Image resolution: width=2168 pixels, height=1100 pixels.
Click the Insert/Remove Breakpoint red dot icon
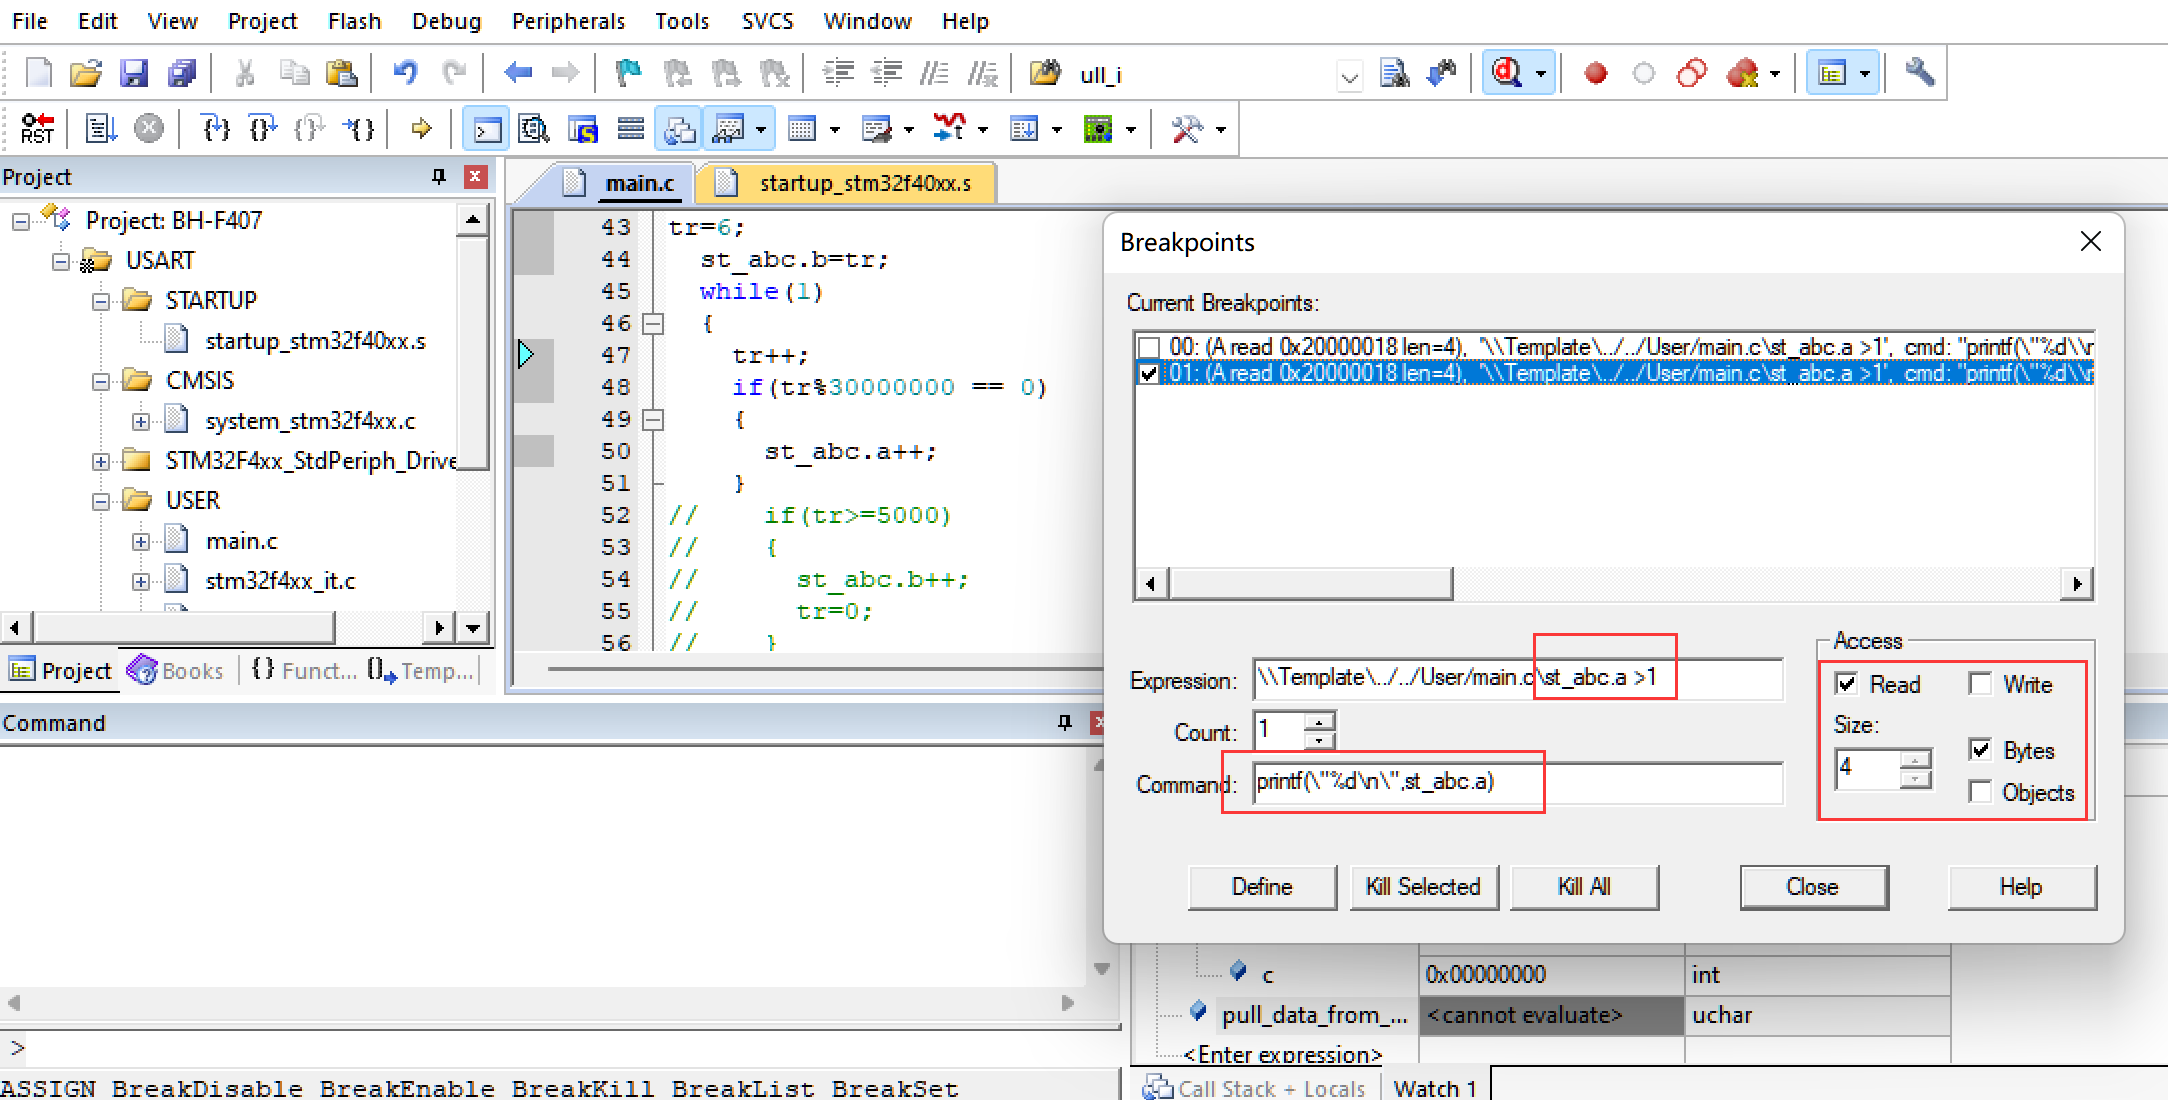coord(1595,73)
